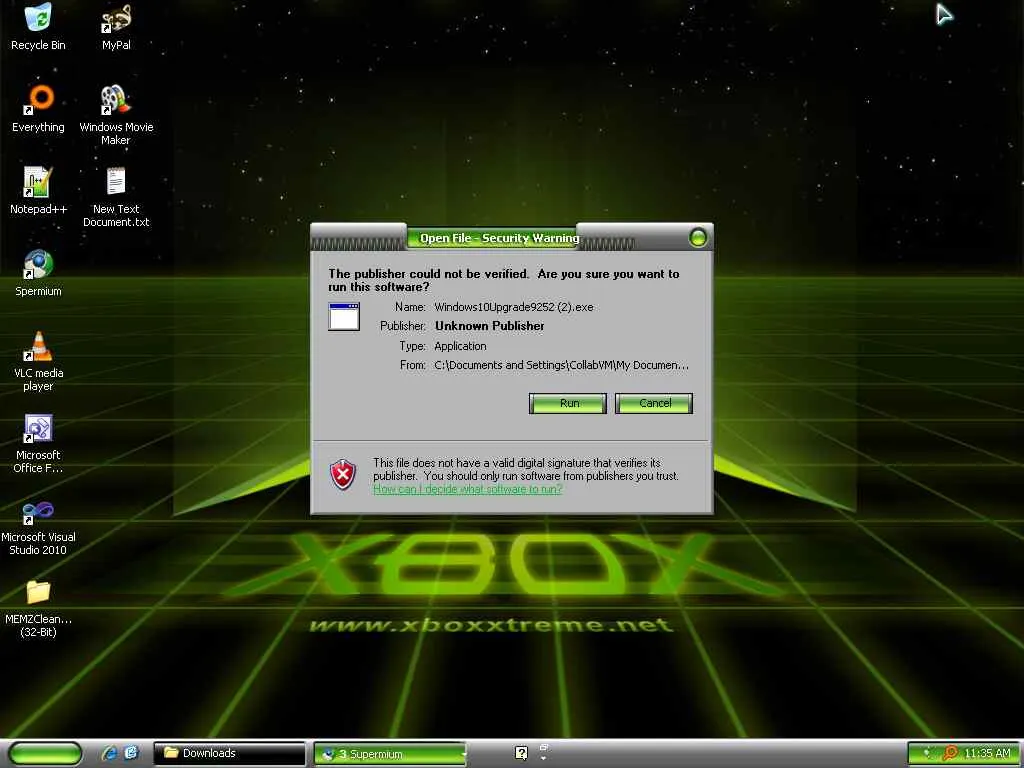Launch Internet Explorer from quick launch
Screen dimensions: 1024x768
[x=108, y=754]
